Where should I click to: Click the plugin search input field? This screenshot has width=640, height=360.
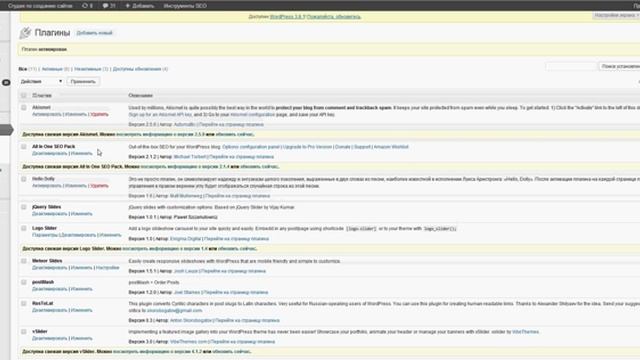point(571,66)
